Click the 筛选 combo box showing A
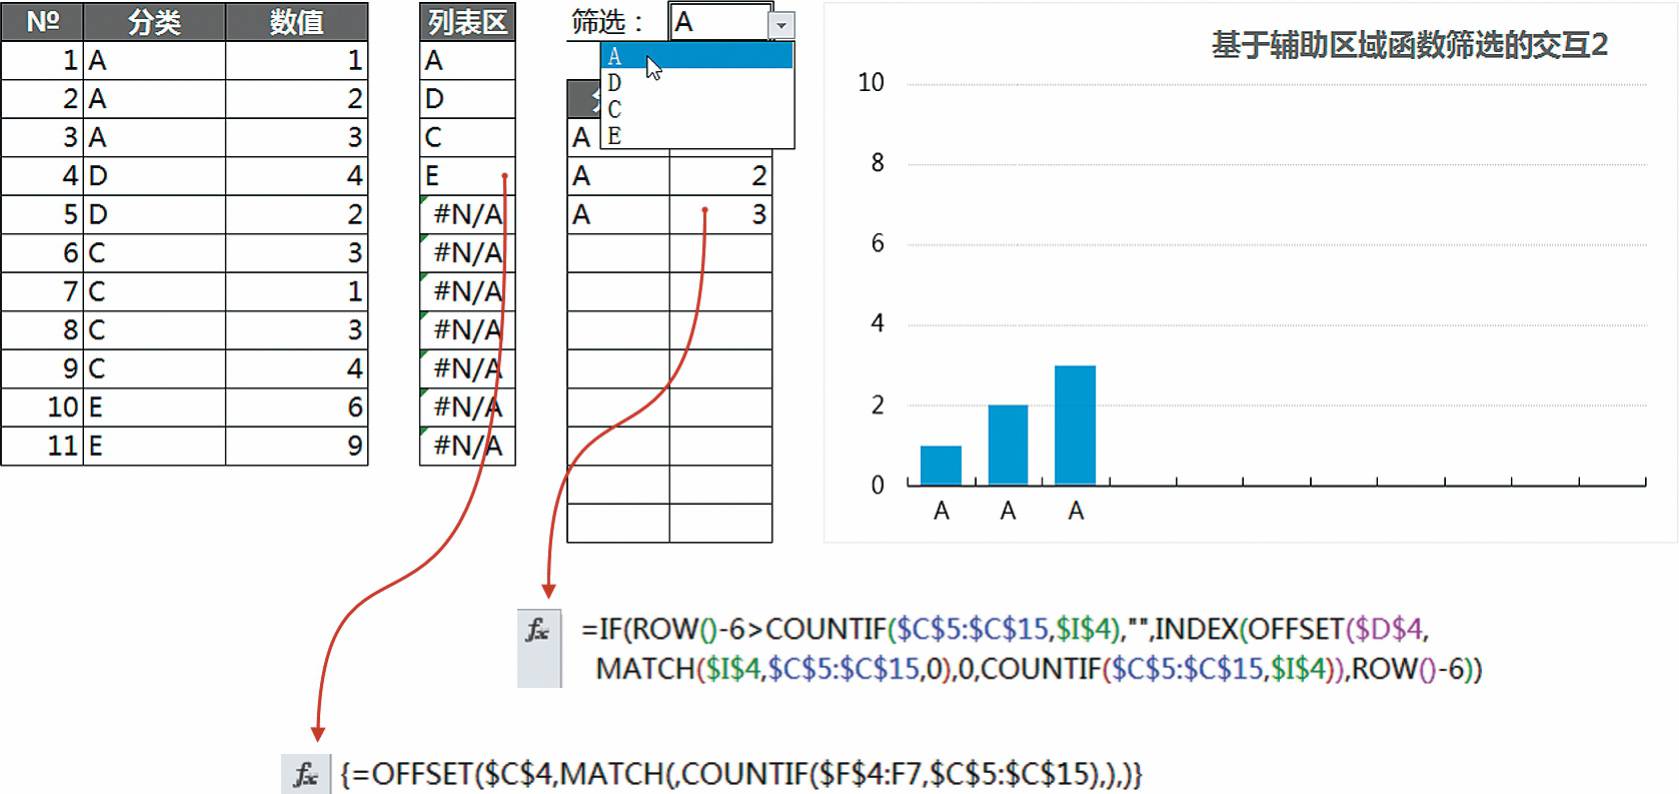Screen dimensions: 1679x794 (718, 22)
